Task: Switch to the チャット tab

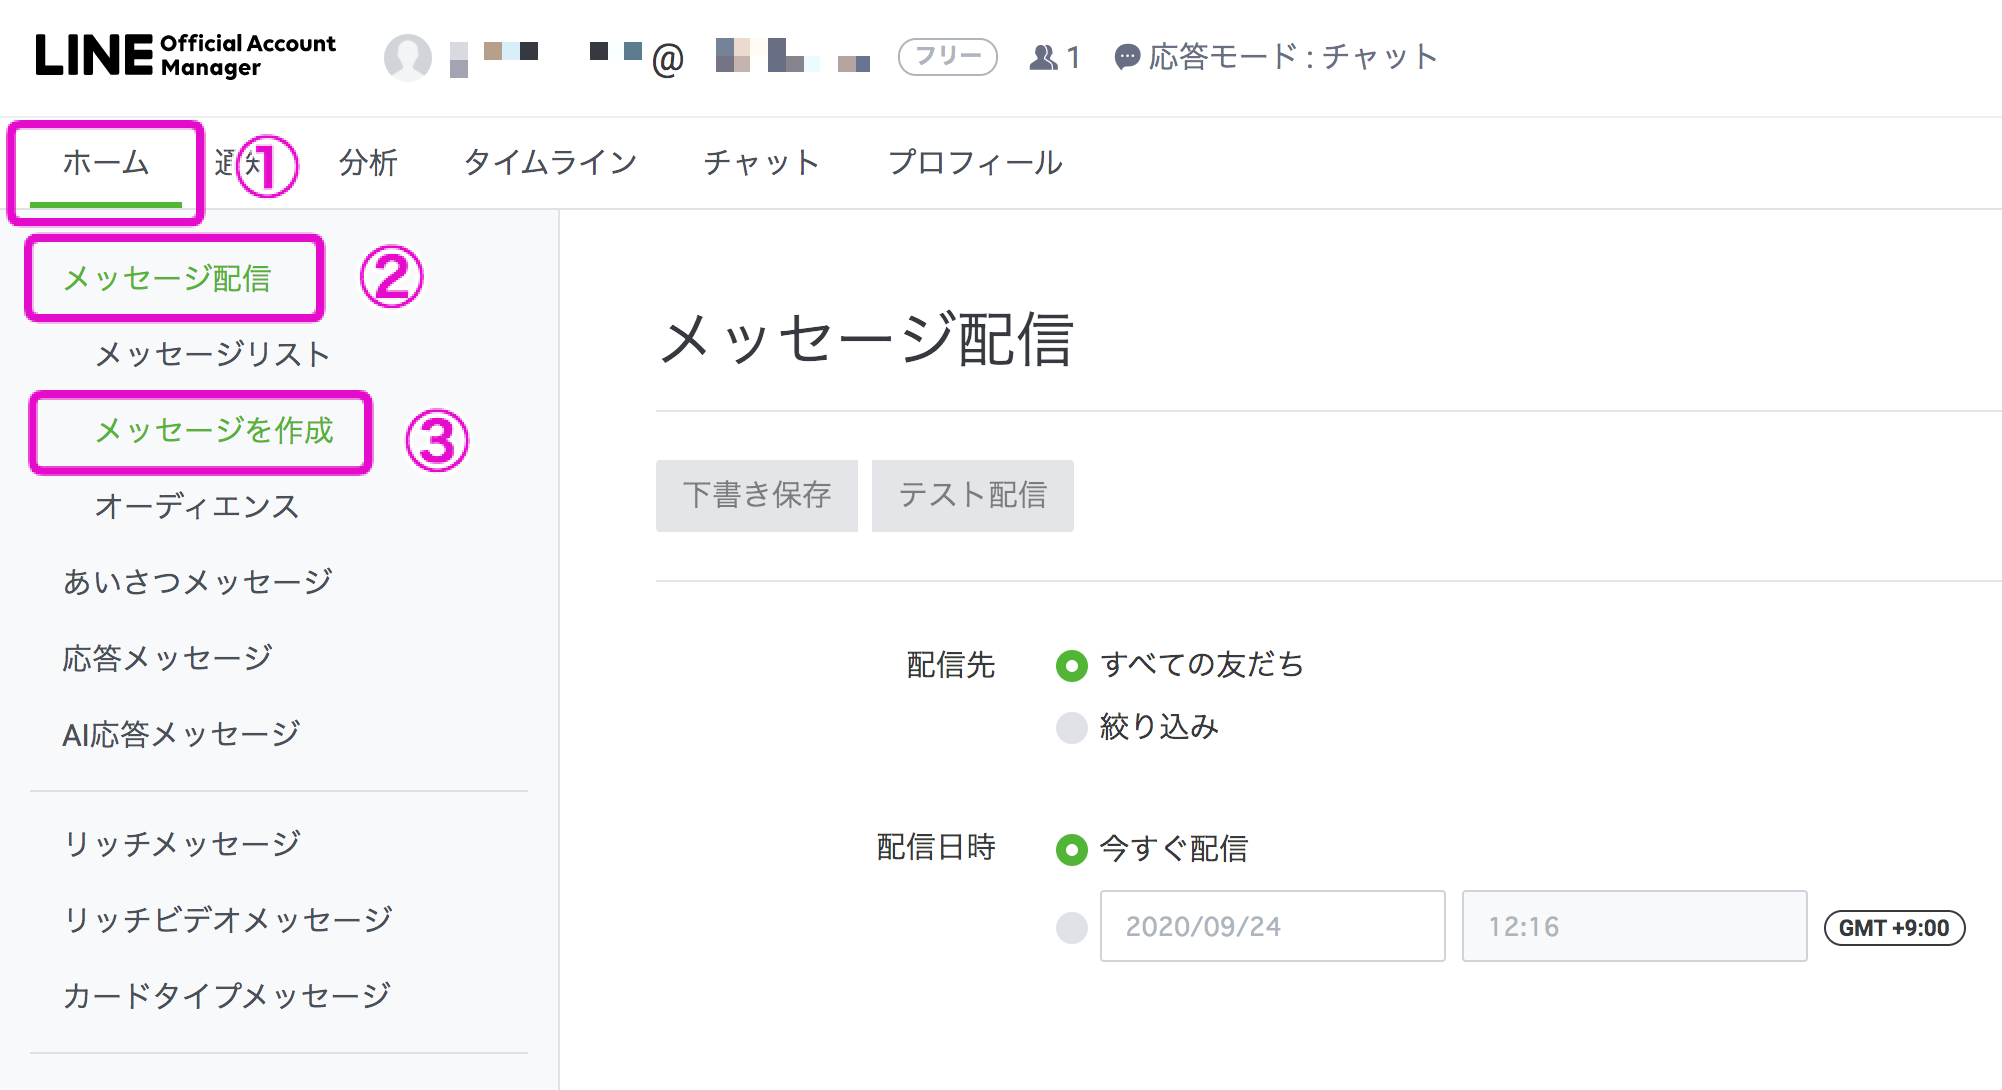Action: [762, 163]
